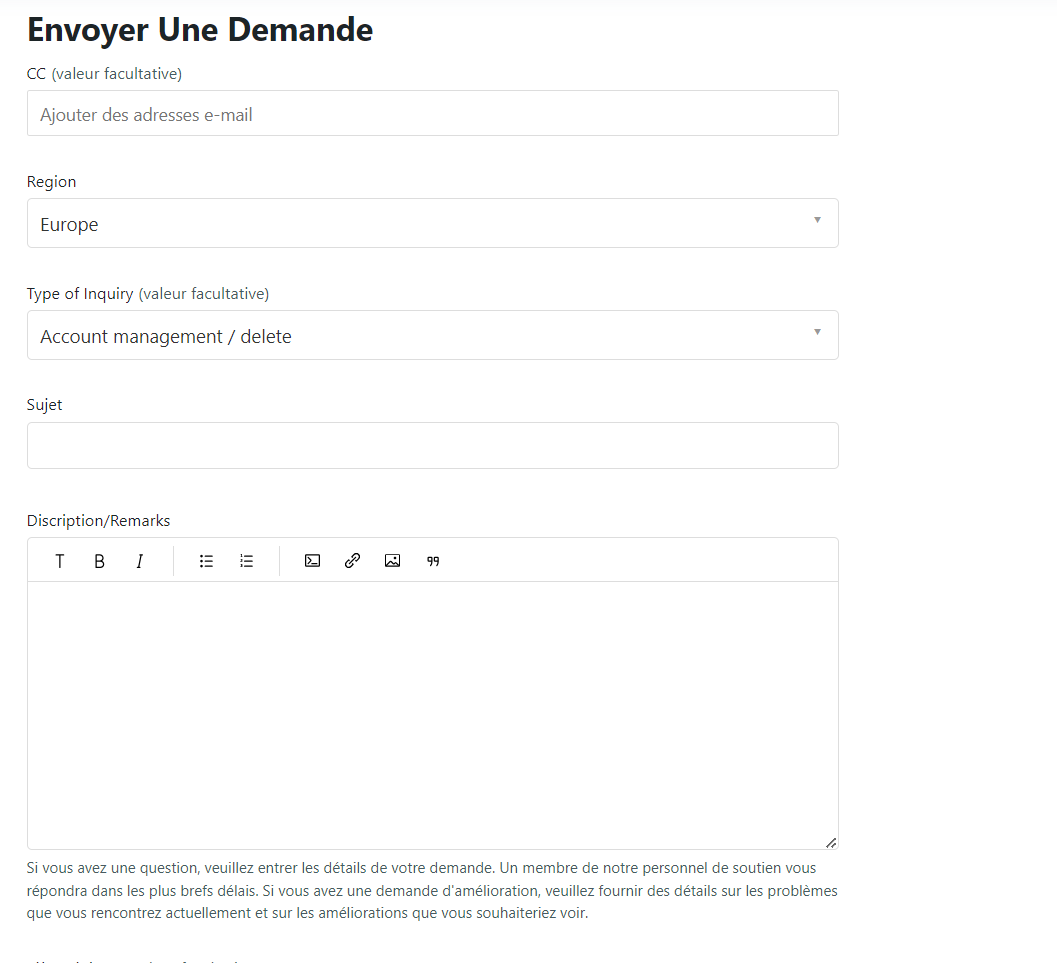Insert a bulleted list
Image resolution: width=1057 pixels, height=963 pixels.
(206, 561)
